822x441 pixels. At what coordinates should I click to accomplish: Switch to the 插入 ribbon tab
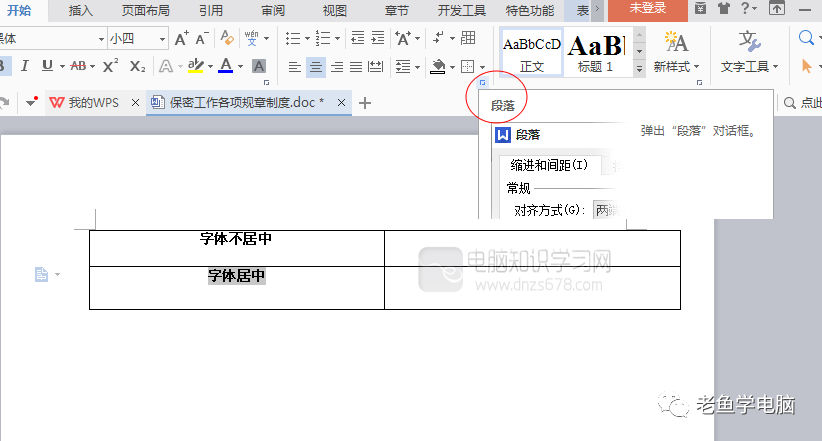(x=82, y=11)
